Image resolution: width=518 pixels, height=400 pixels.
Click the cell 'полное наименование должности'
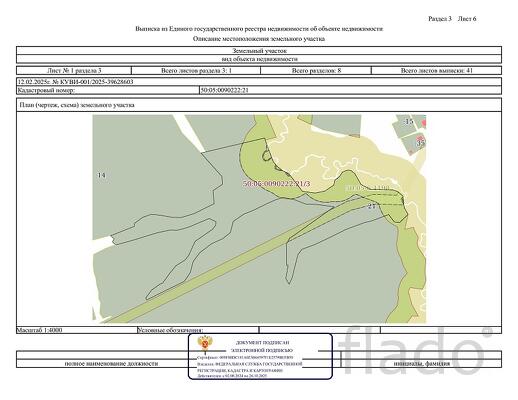point(111,364)
